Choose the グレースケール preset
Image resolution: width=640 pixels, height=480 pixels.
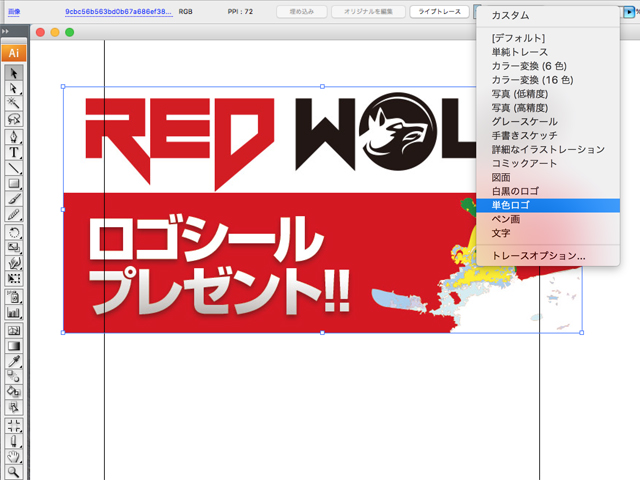tap(548, 122)
